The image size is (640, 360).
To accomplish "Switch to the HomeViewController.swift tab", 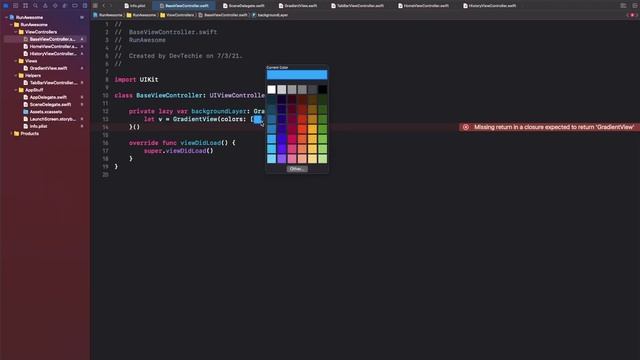I will (x=424, y=6).
